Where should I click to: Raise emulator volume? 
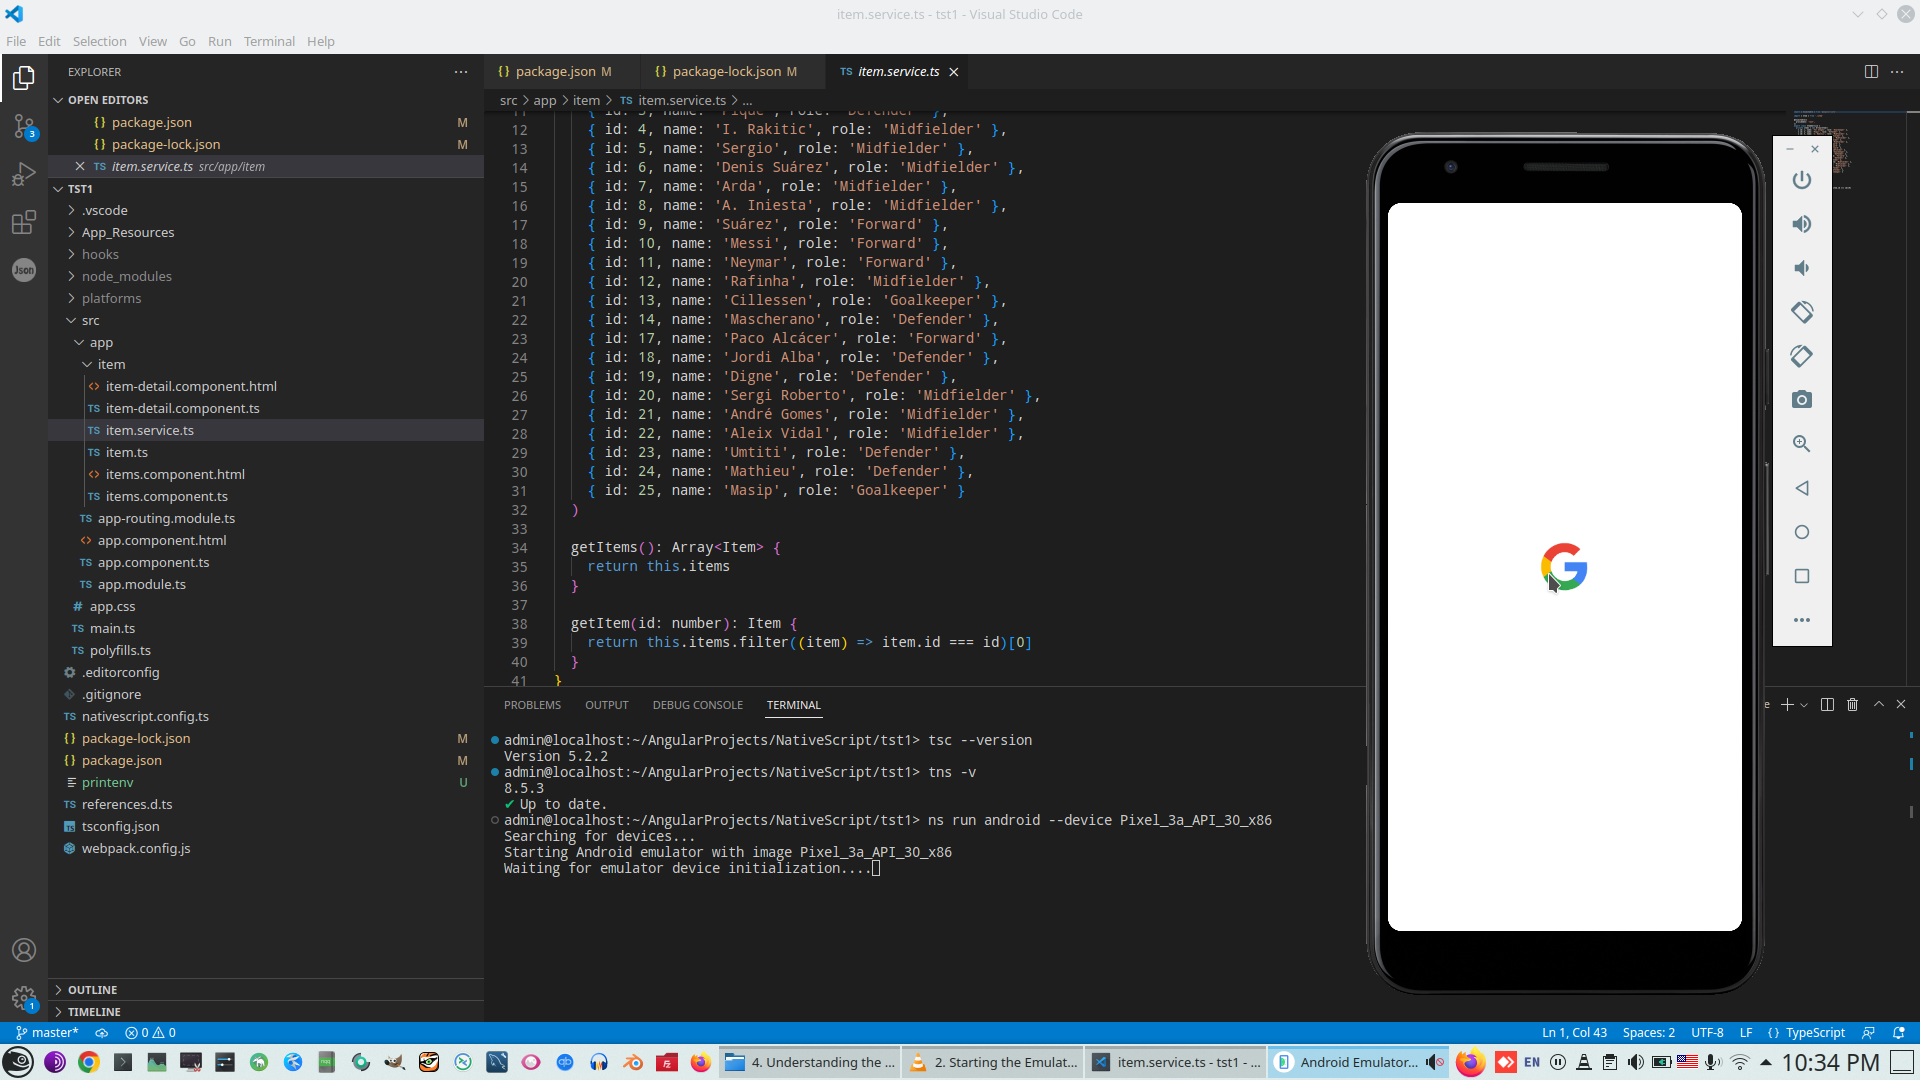(x=1801, y=224)
